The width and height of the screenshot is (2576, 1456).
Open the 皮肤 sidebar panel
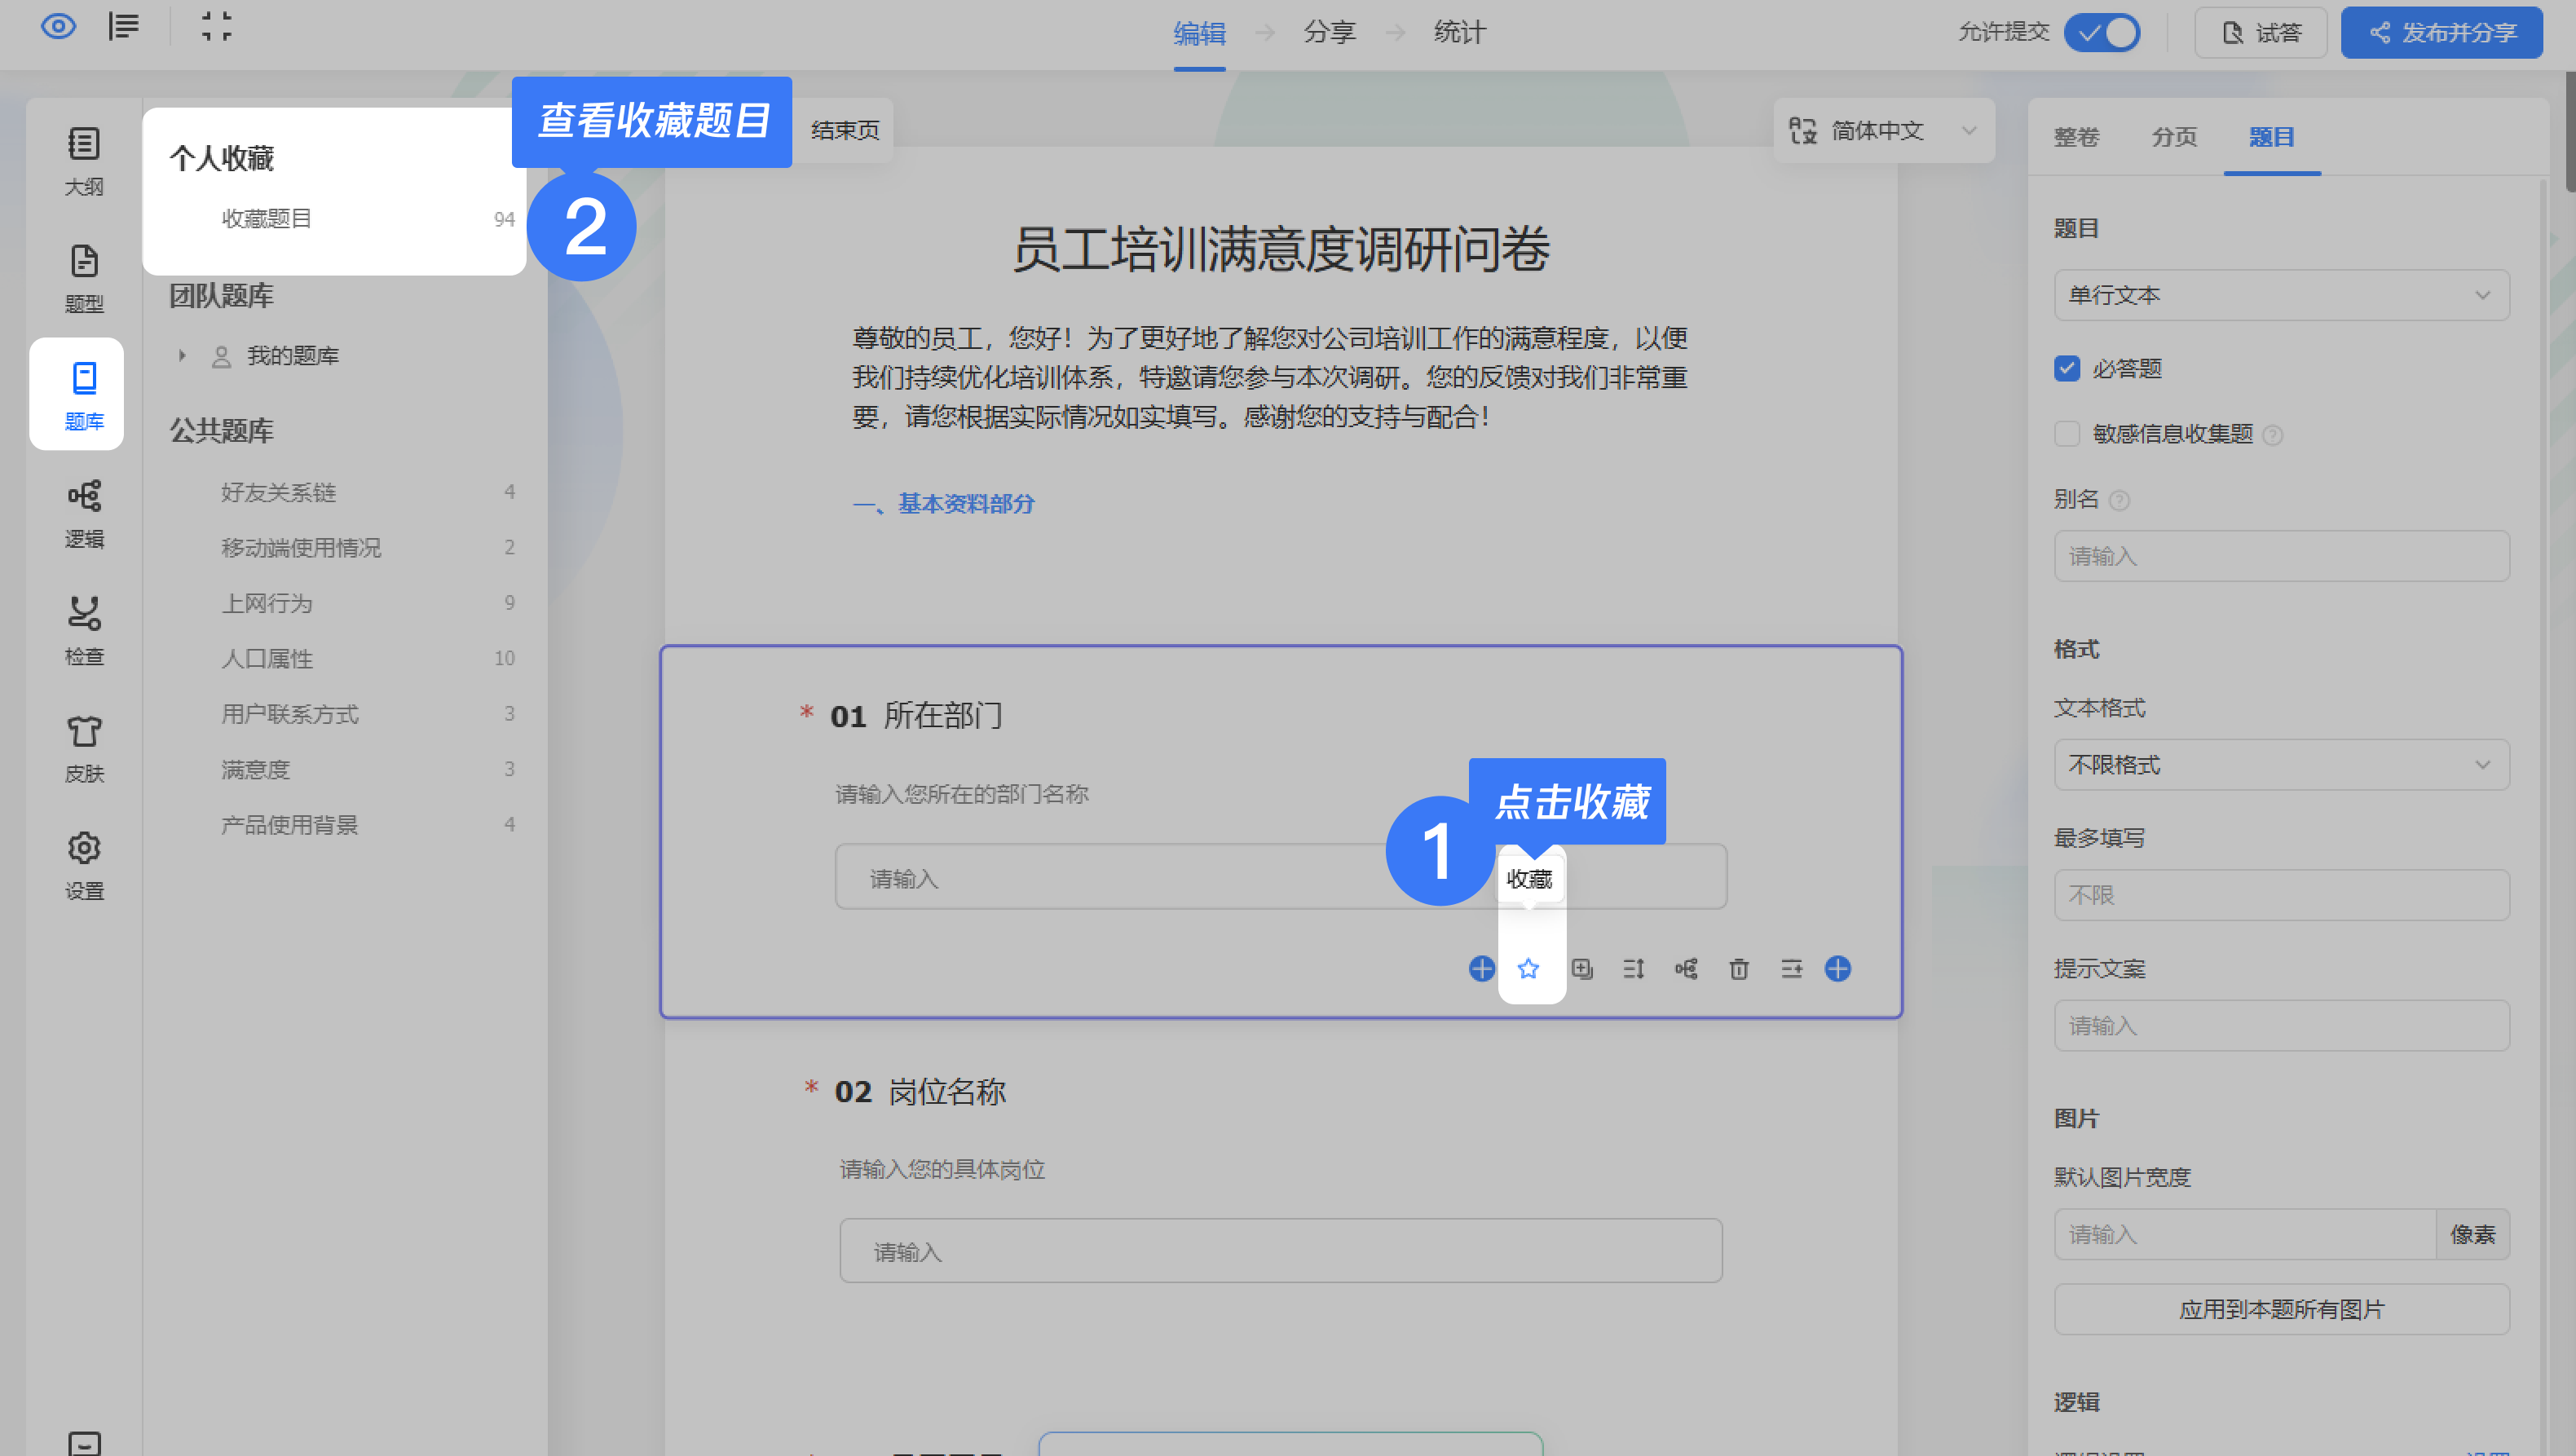(x=84, y=748)
